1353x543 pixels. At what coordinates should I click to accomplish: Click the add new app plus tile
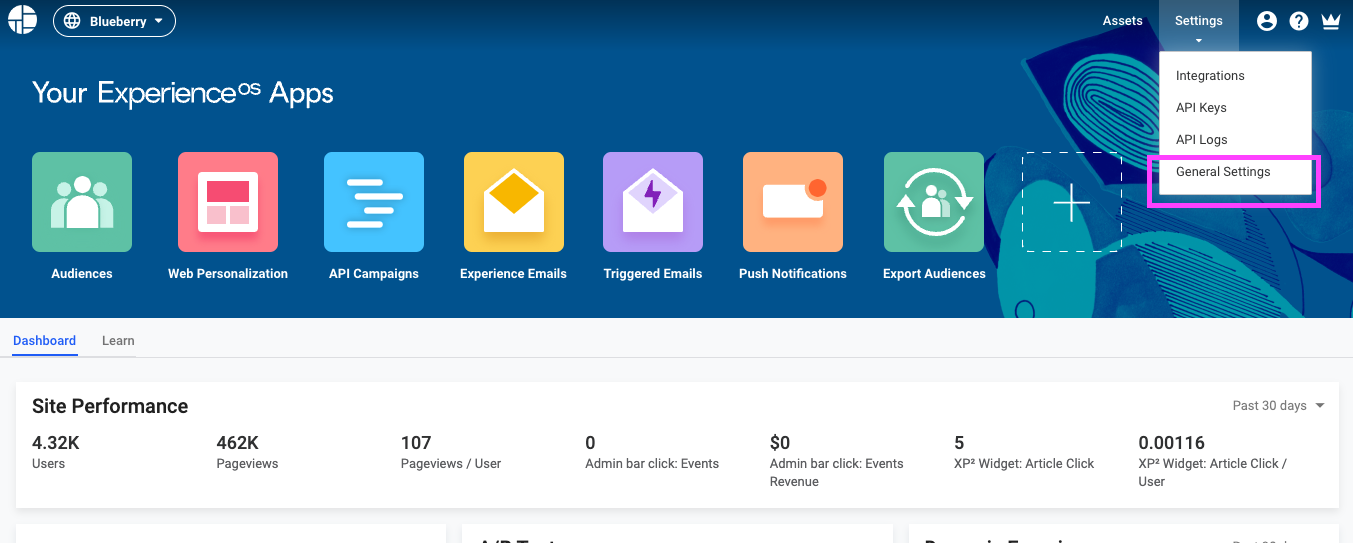1072,202
